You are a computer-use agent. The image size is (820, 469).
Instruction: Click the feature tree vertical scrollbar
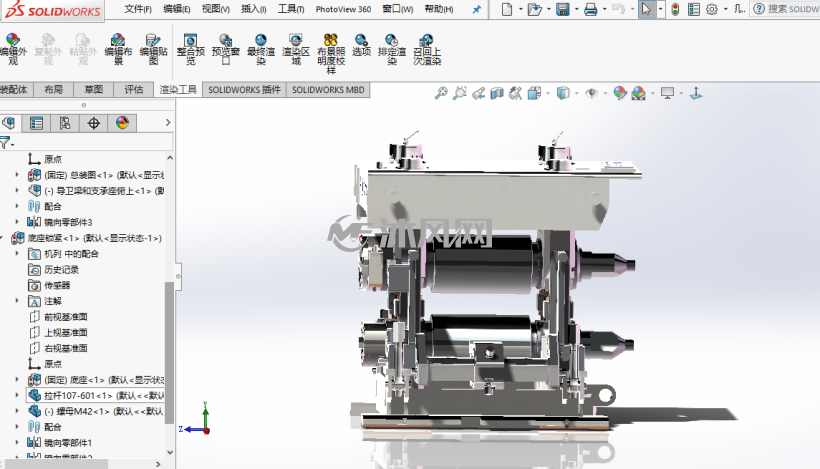tap(169, 352)
